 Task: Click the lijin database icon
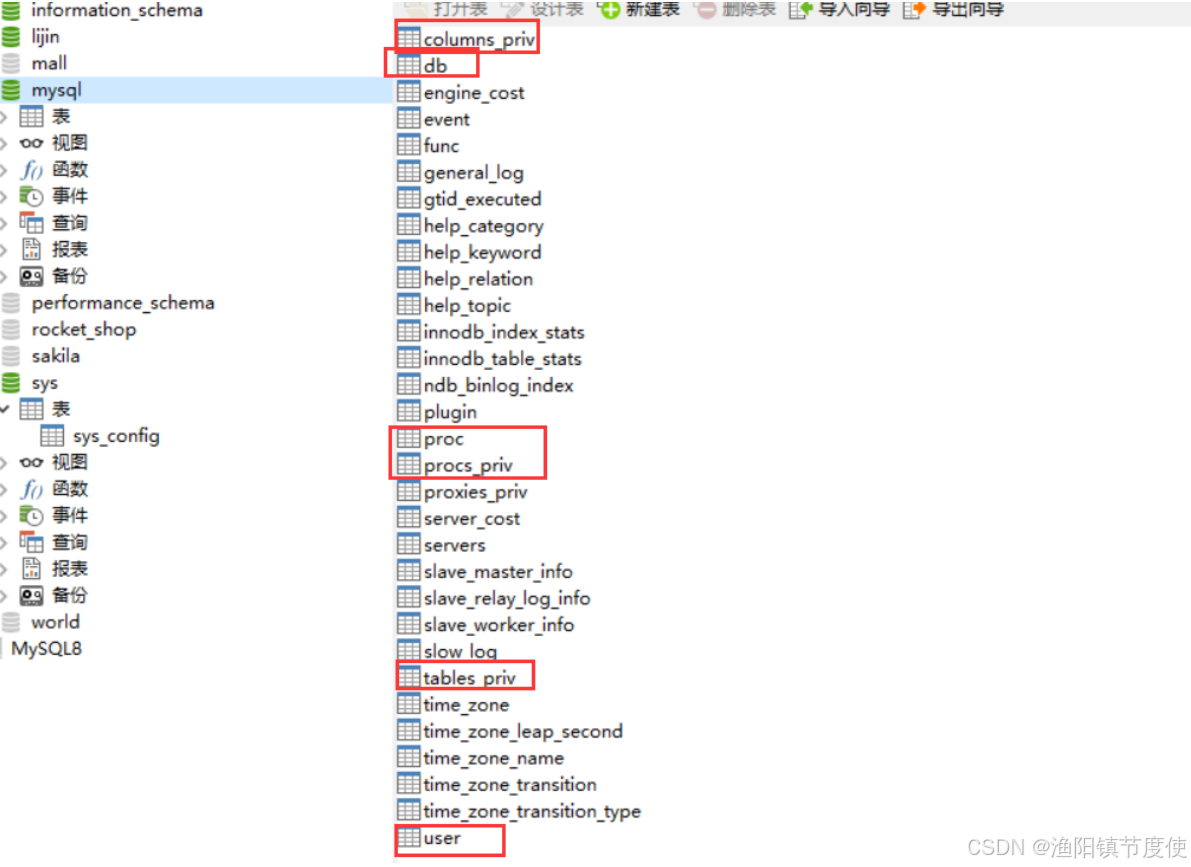11,36
